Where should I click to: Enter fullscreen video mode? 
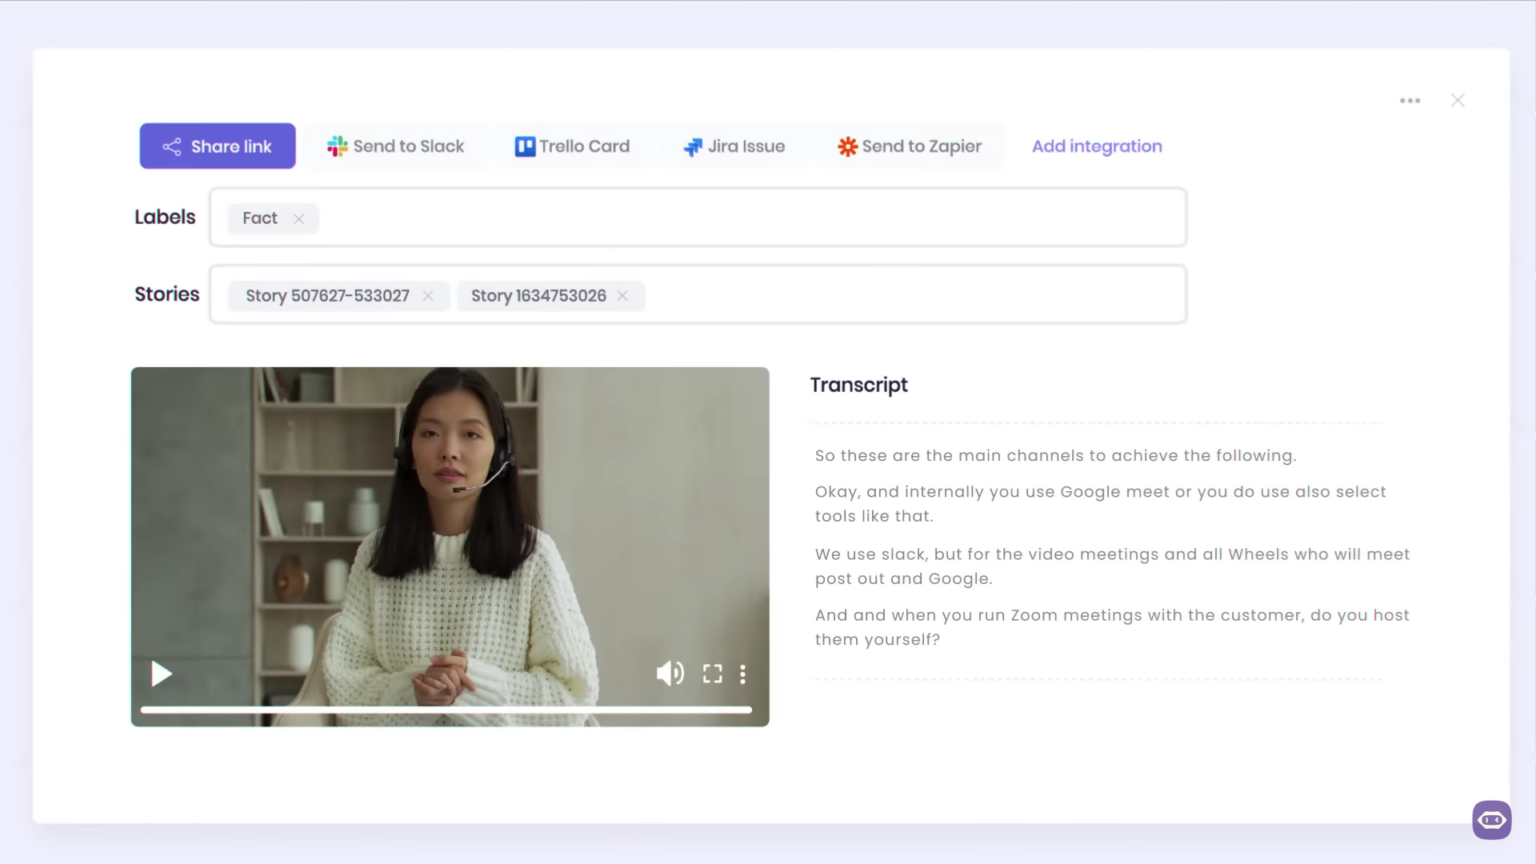[712, 673]
